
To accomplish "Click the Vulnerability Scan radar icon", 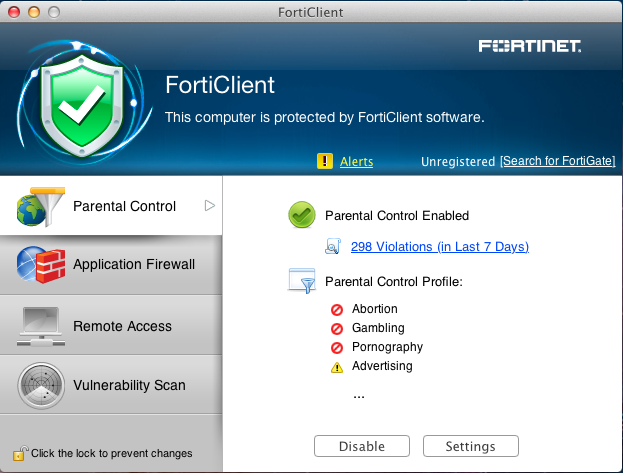I will [x=41, y=385].
